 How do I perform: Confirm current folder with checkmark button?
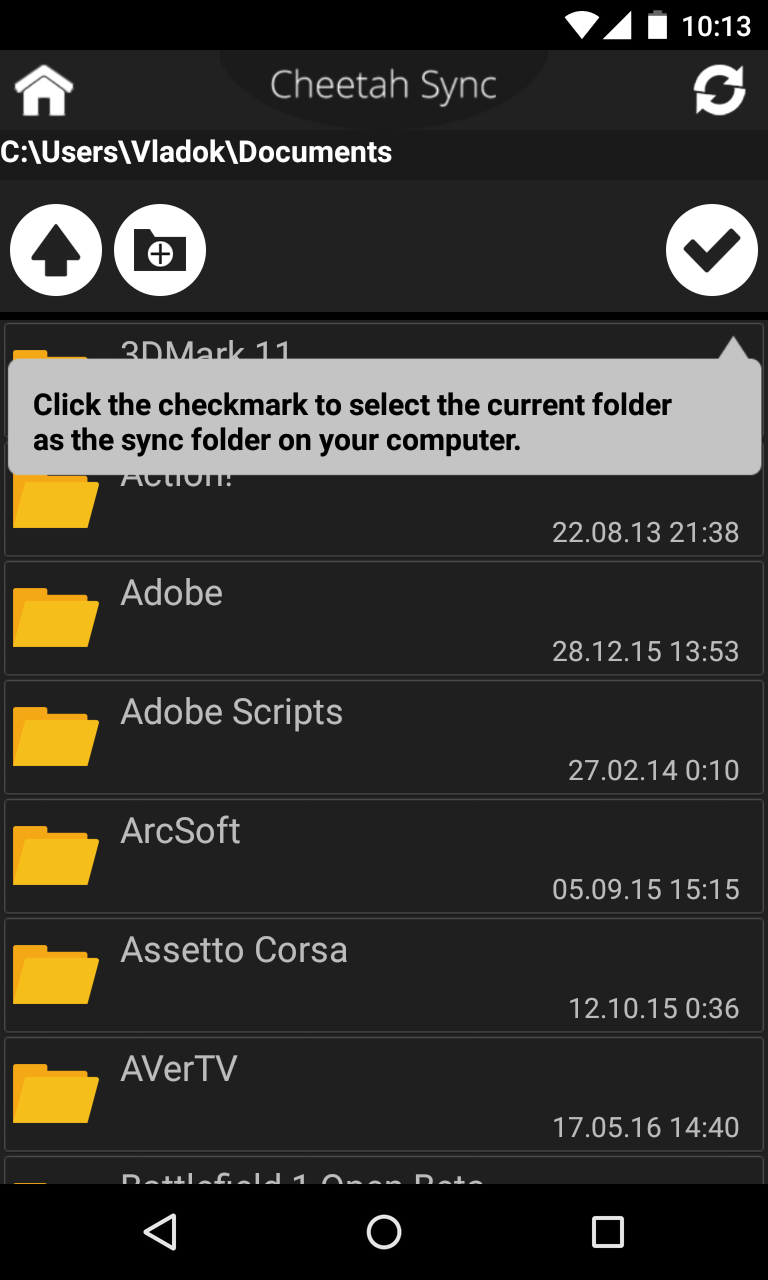pyautogui.click(x=712, y=250)
